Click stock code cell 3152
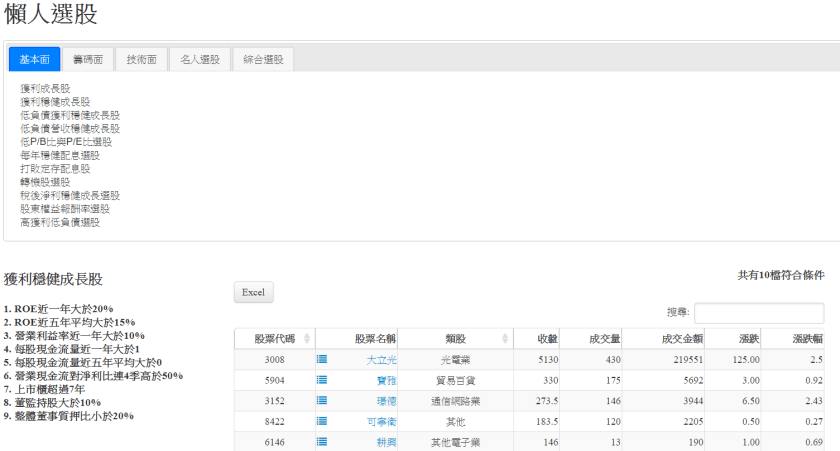Screen dimensions: 840x451 (274, 401)
